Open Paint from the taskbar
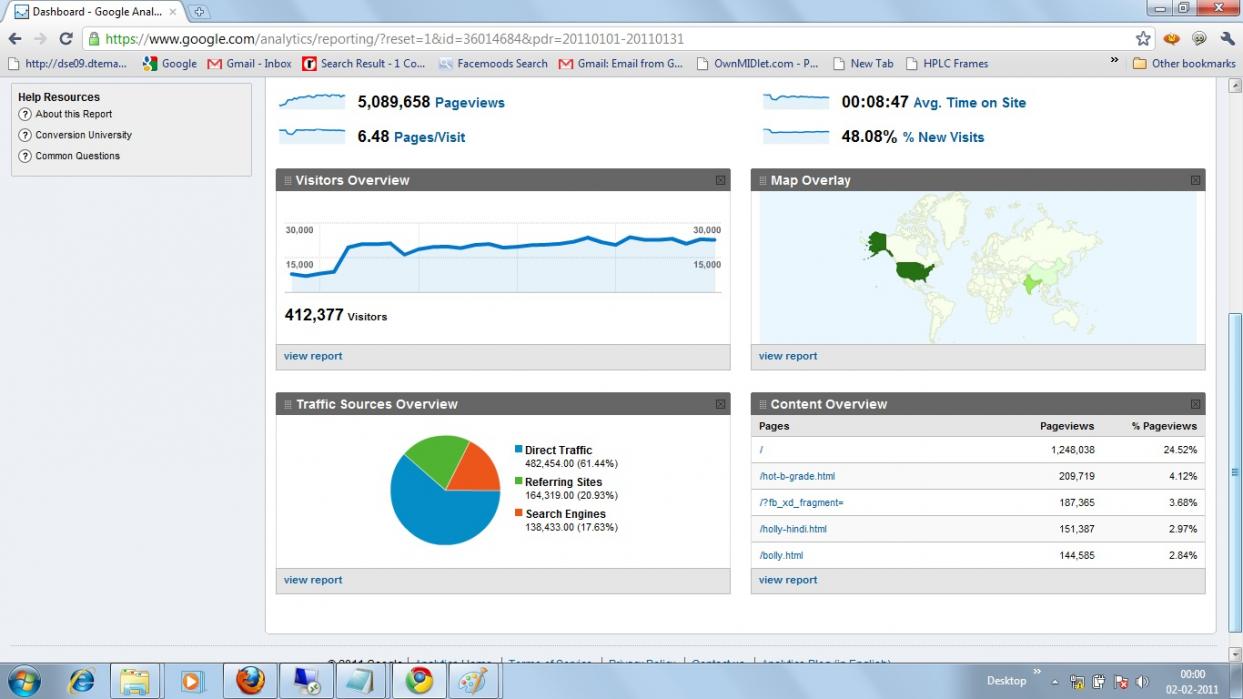1243x699 pixels. (472, 681)
